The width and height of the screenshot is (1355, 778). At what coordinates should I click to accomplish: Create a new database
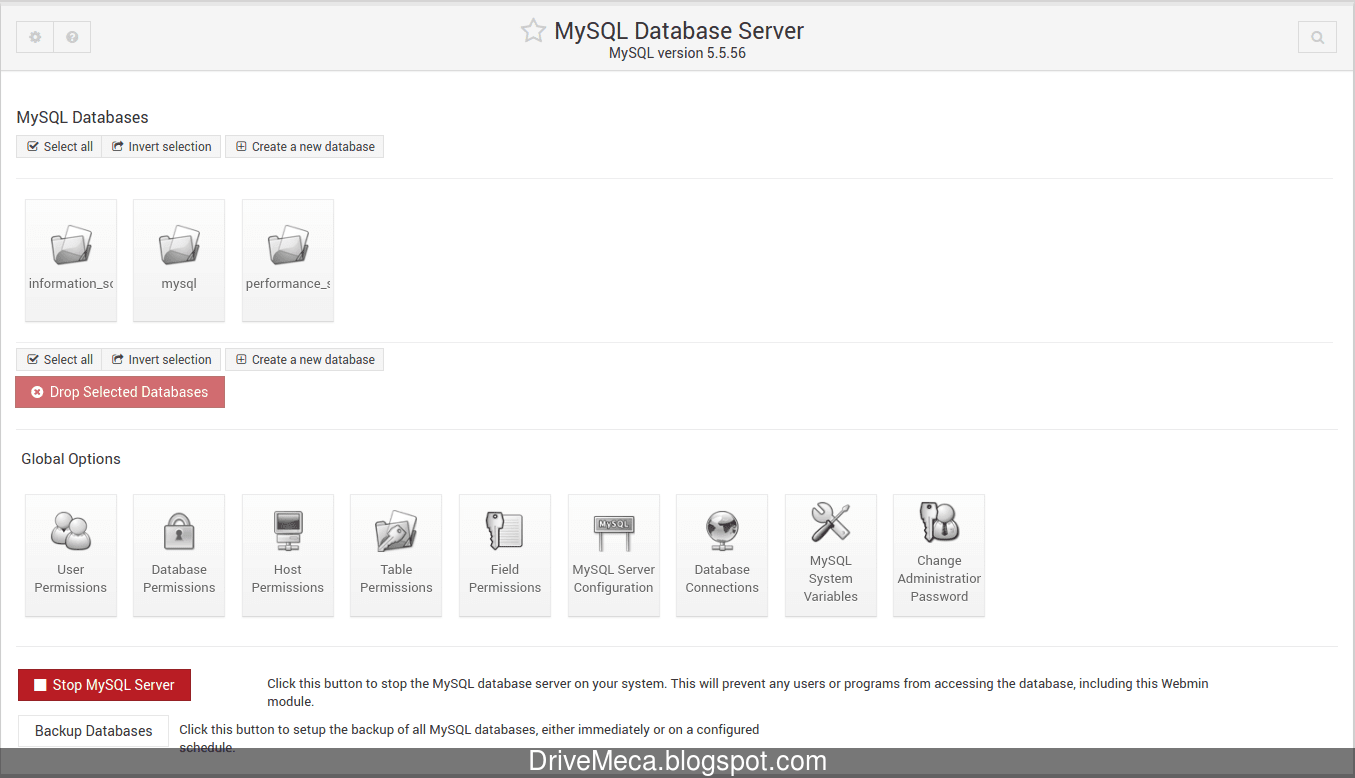(x=304, y=146)
